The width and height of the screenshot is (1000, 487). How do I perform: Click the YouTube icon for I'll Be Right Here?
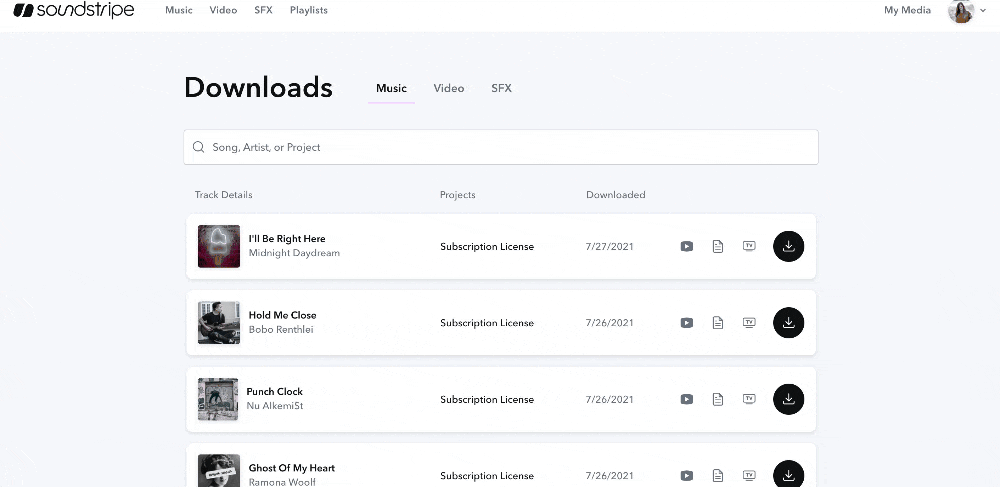tap(687, 246)
